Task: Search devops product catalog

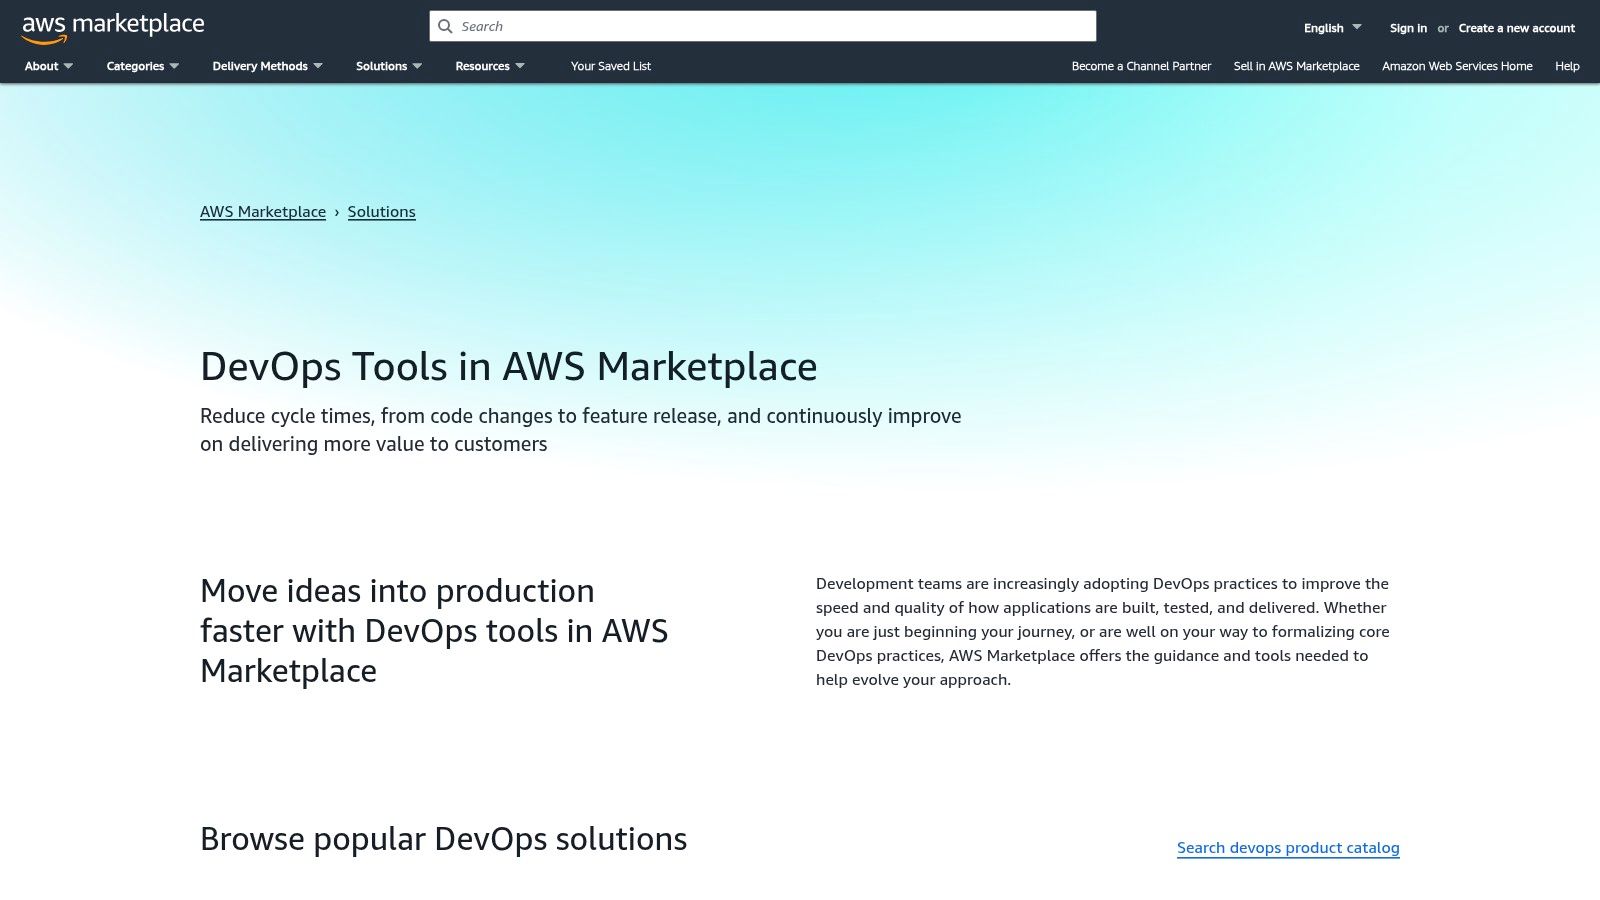Action: [1288, 847]
